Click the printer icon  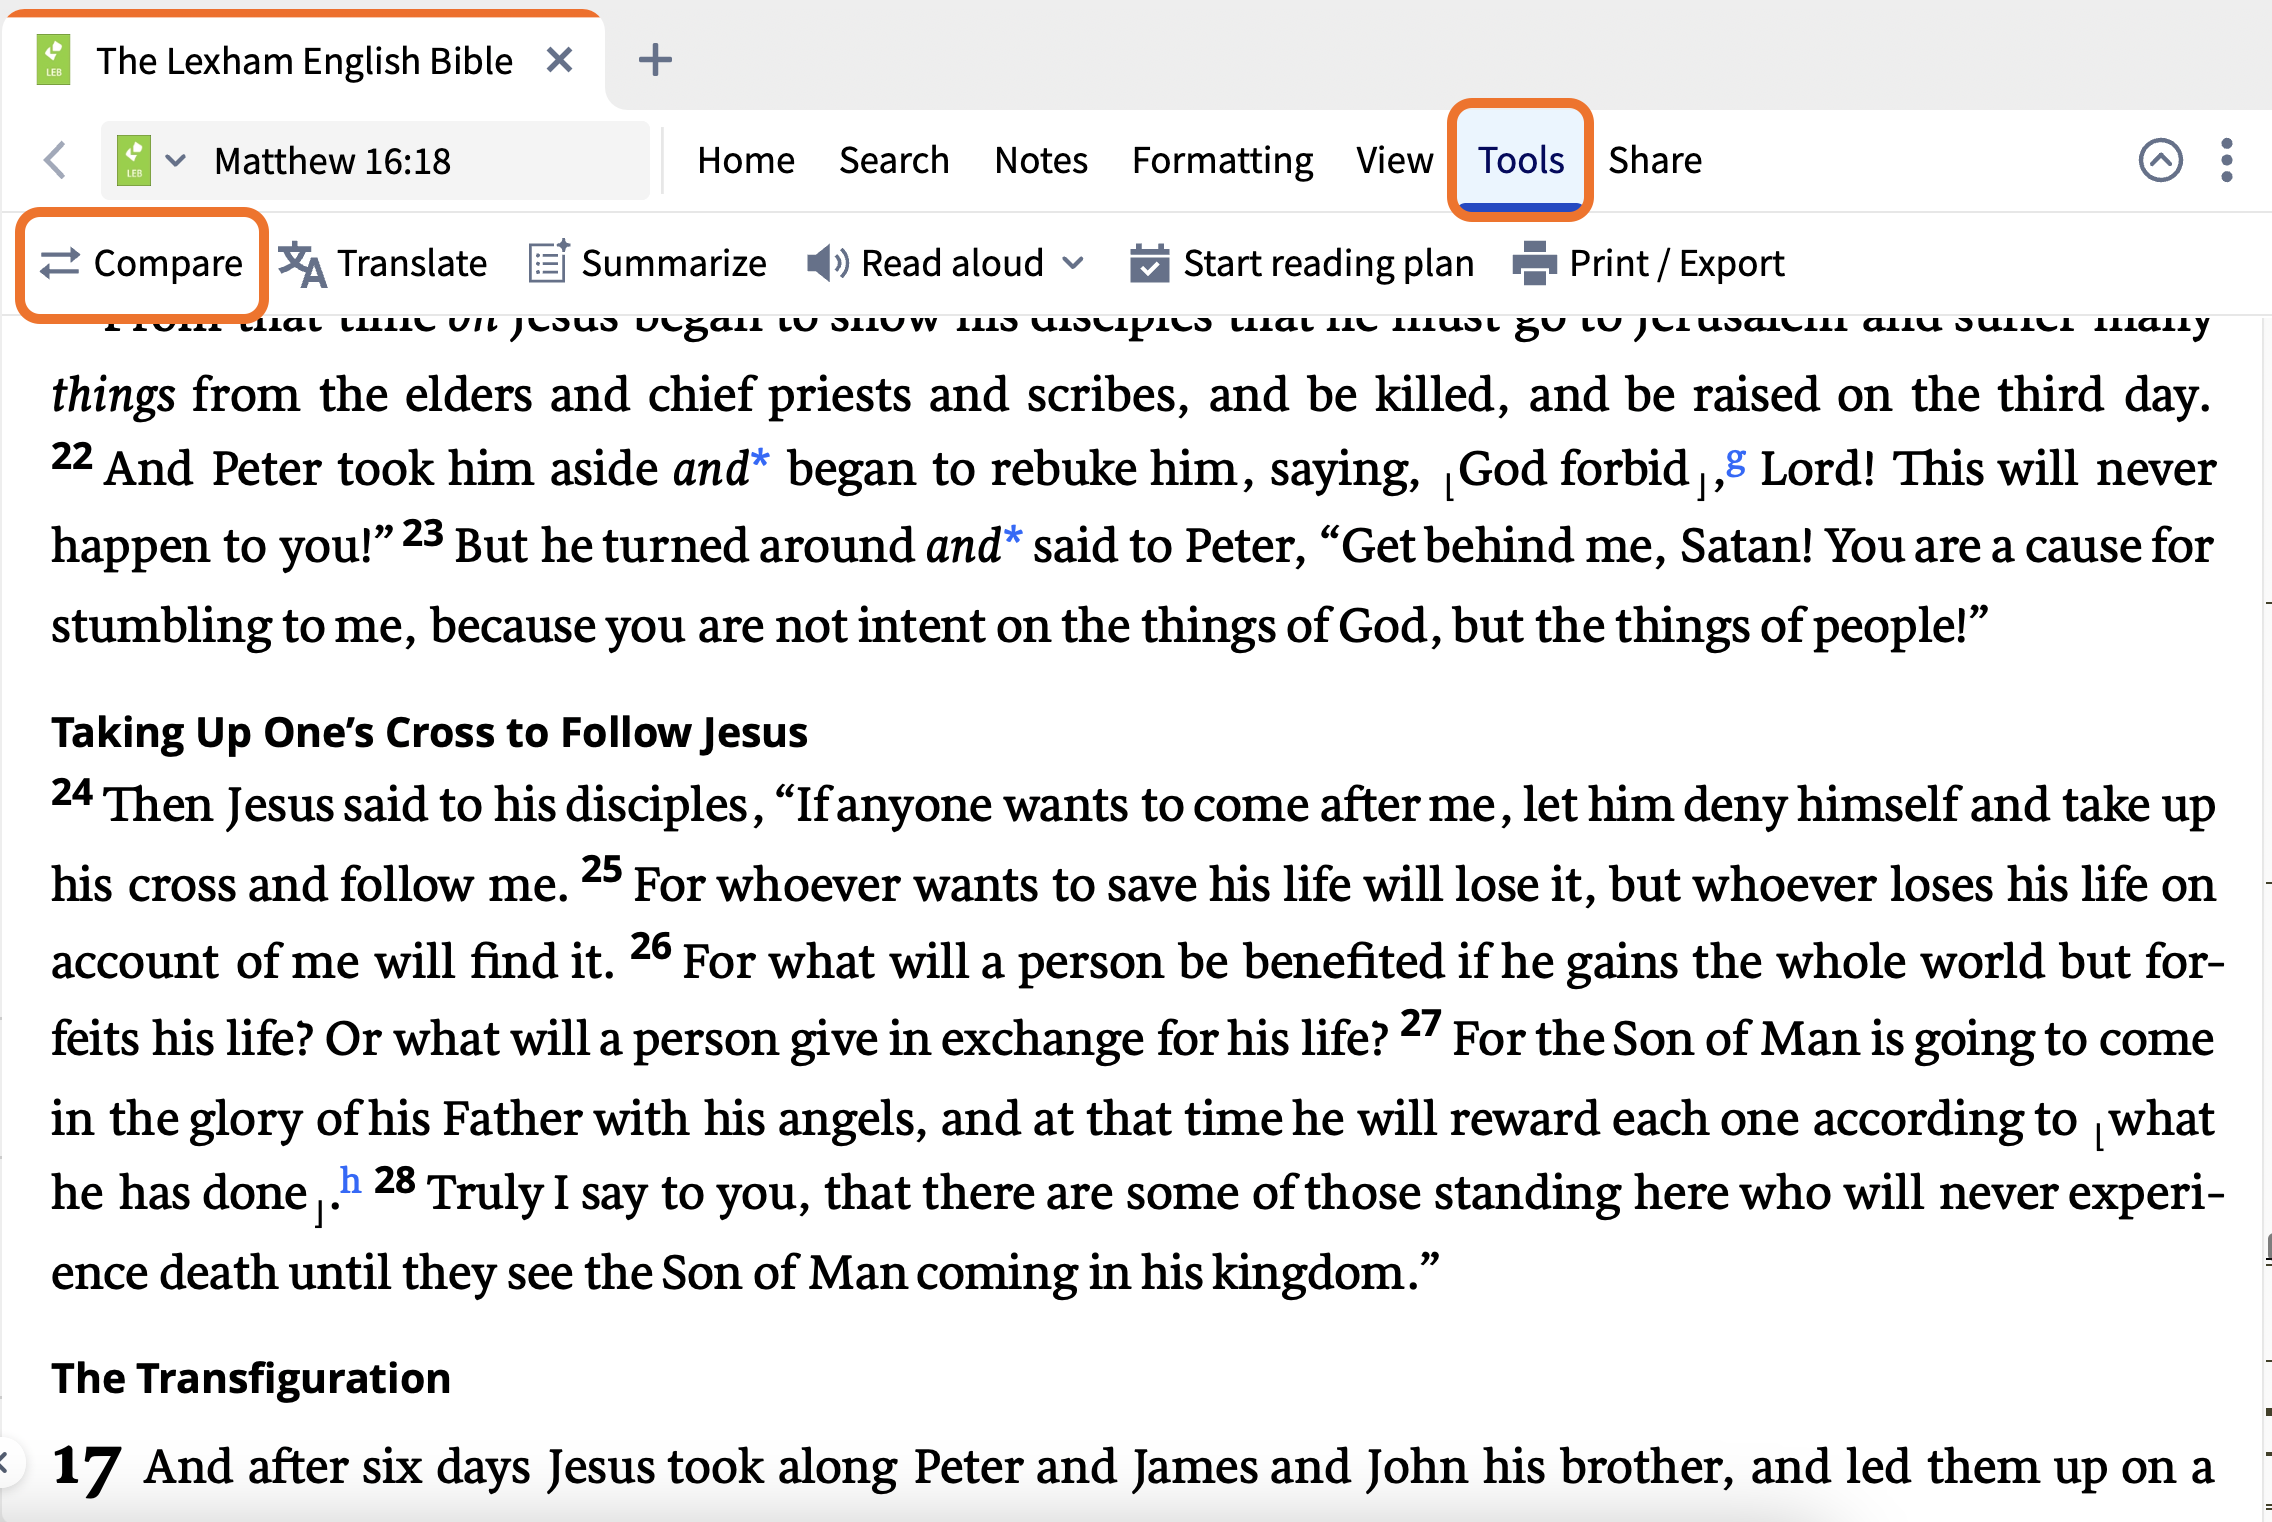coord(1535,263)
